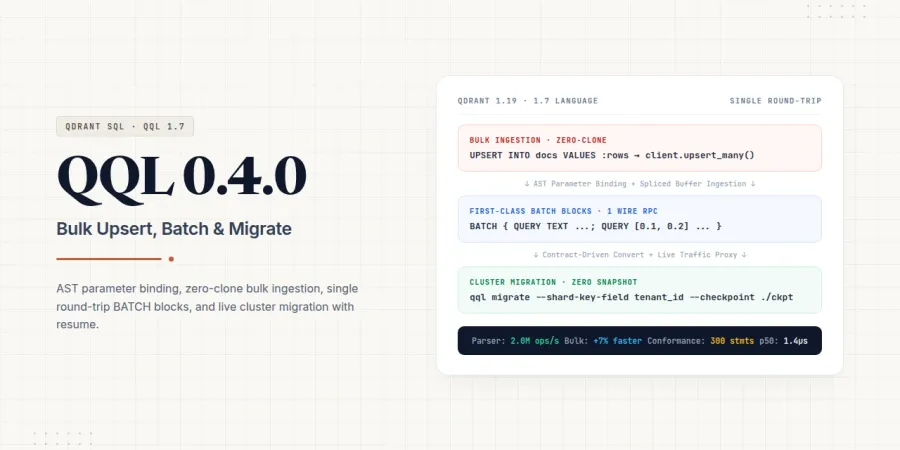Click the SINGLE ROUND-TRIP label
Screen dimensions: 900x450
tap(775, 101)
